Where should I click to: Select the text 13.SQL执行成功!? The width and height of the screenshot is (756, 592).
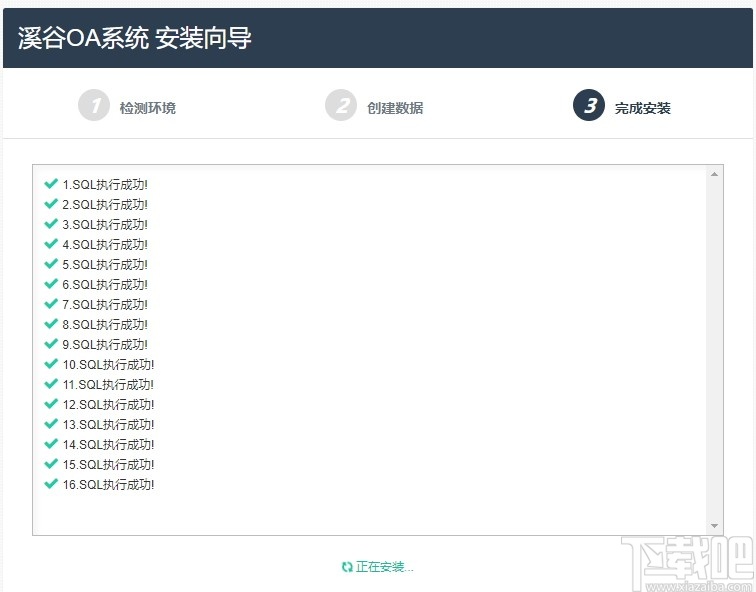pyautogui.click(x=108, y=425)
